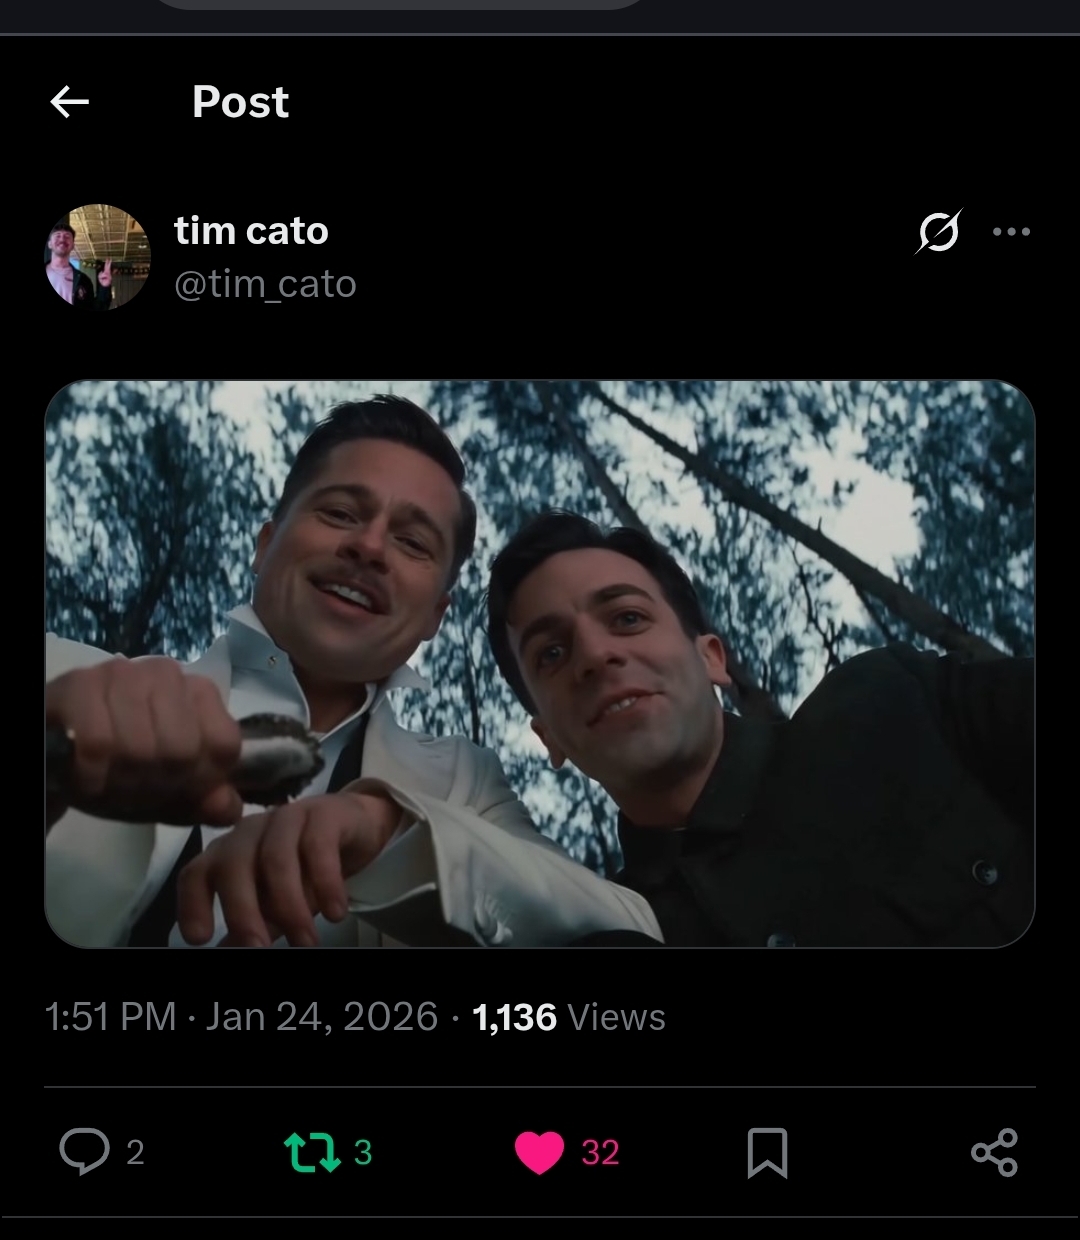Tap the "Post" header title
This screenshot has height=1240, width=1080.
240,102
